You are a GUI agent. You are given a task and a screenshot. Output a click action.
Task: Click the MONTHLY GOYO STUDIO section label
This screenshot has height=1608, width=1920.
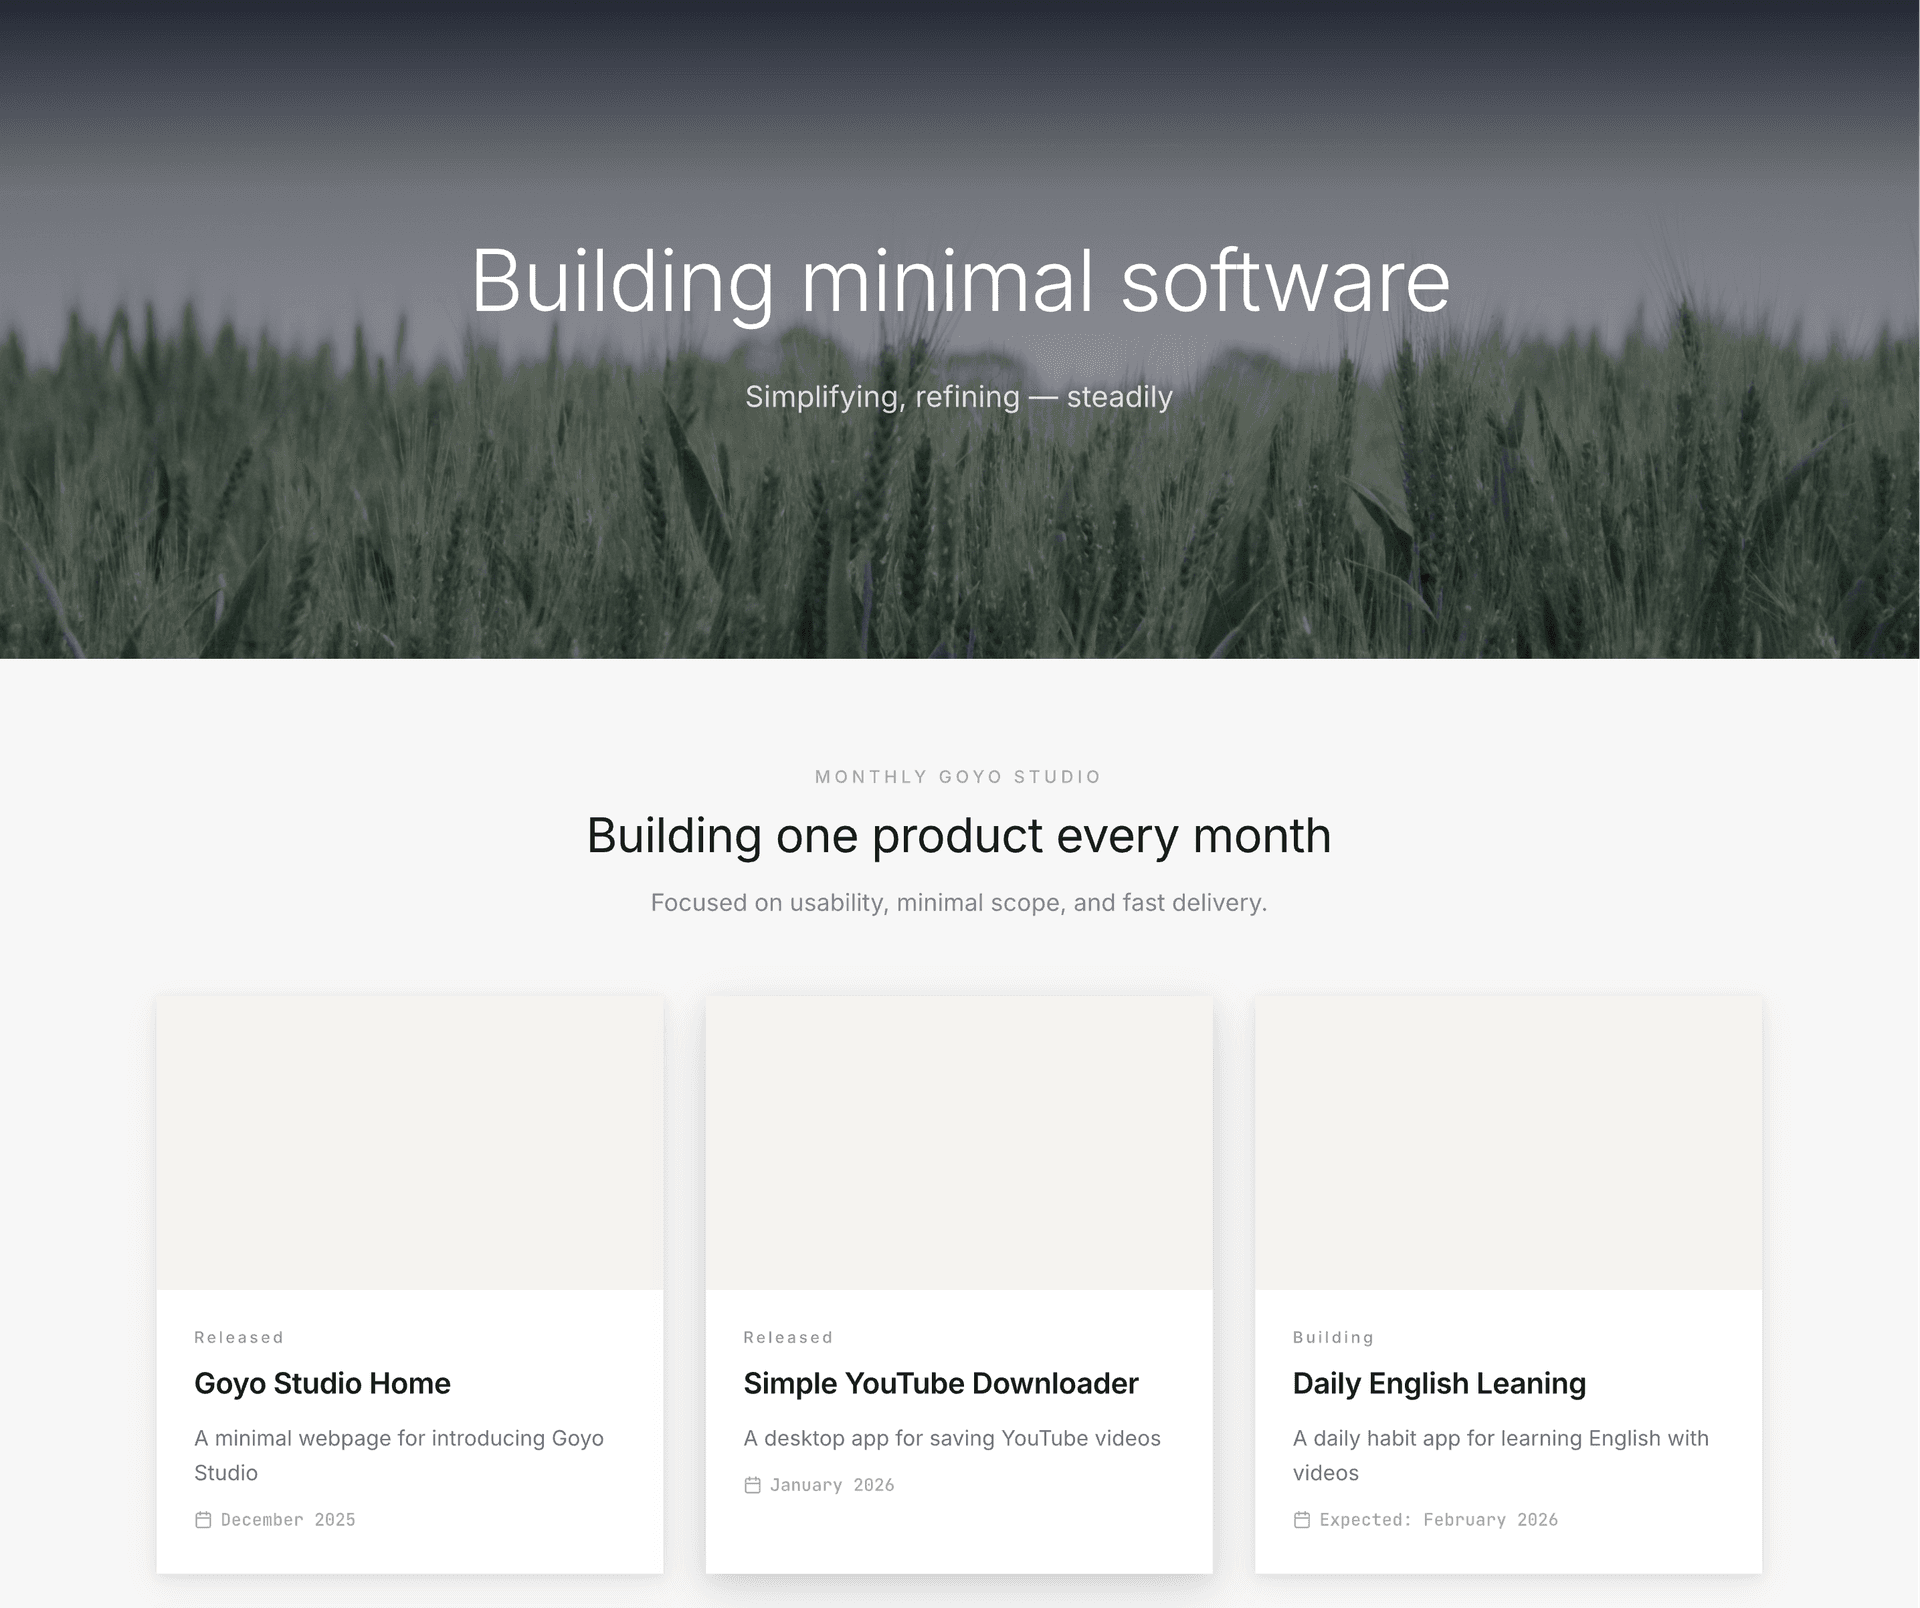point(958,777)
